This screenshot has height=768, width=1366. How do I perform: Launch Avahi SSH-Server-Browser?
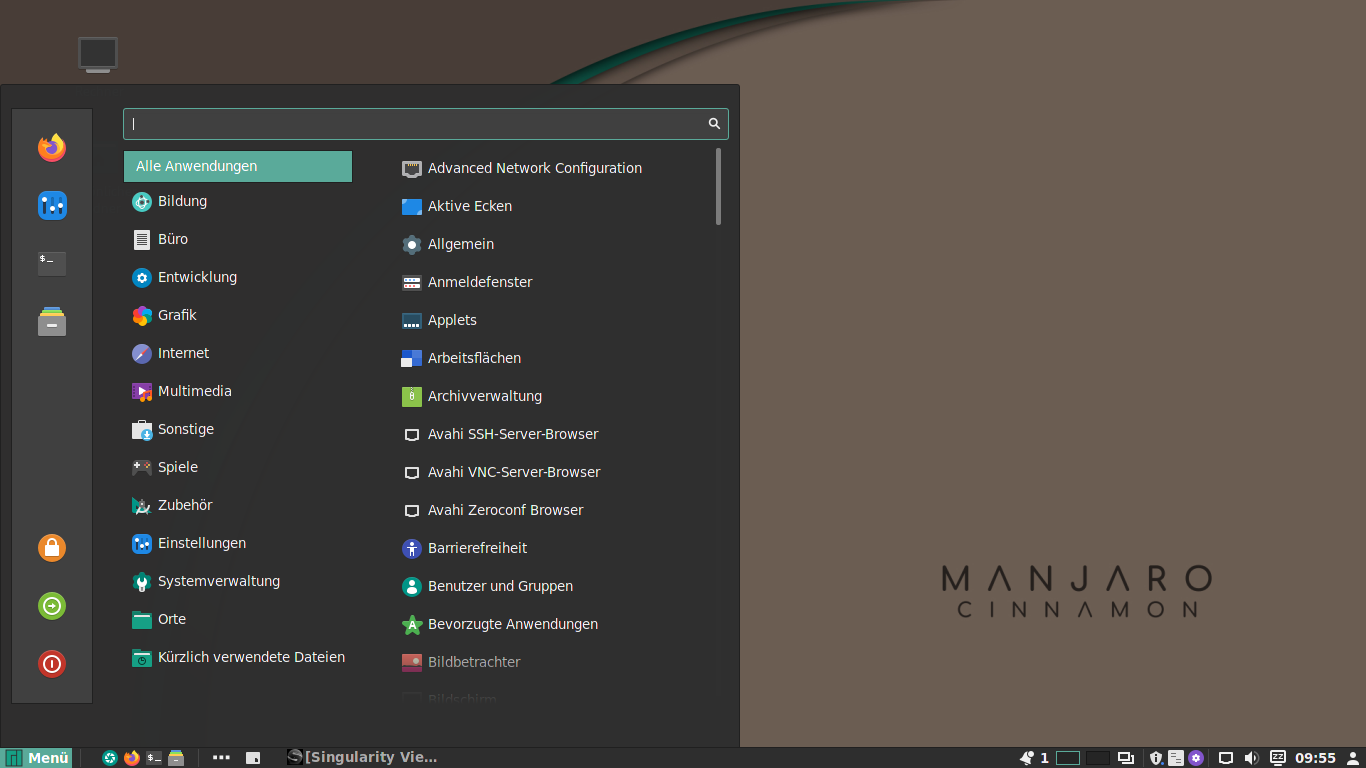(x=552, y=434)
